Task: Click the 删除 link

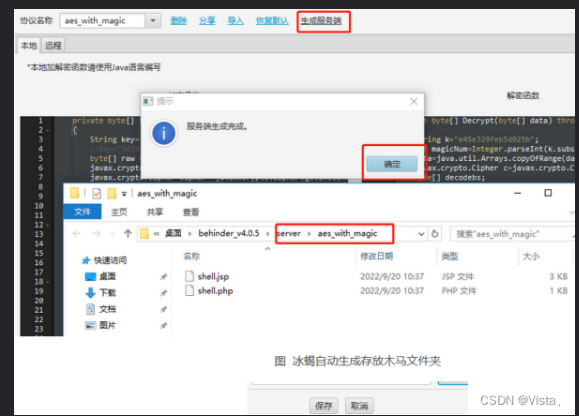Action: 178,21
